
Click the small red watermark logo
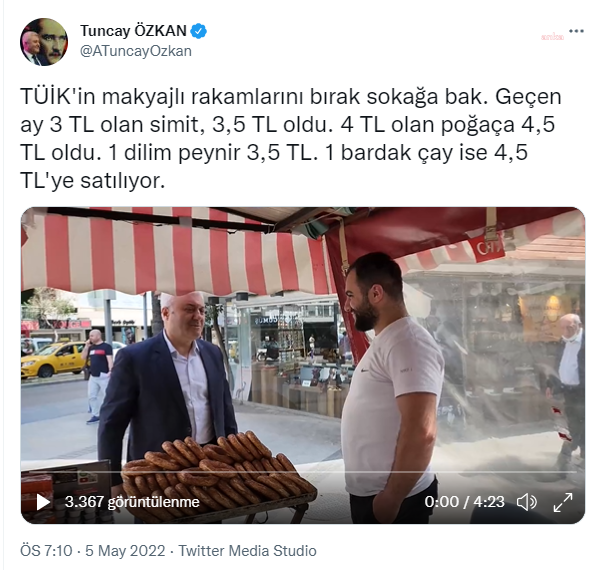[552, 37]
